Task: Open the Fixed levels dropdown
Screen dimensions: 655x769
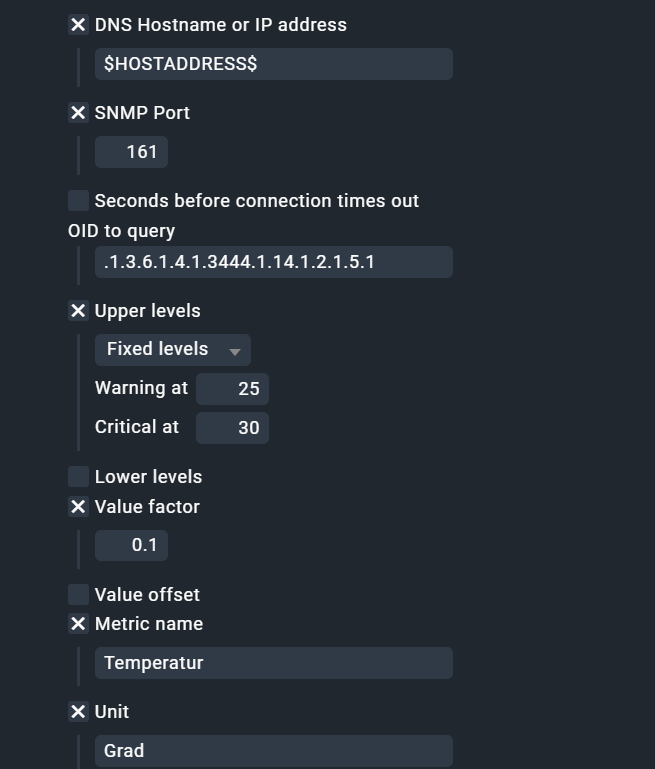Action: (x=172, y=350)
